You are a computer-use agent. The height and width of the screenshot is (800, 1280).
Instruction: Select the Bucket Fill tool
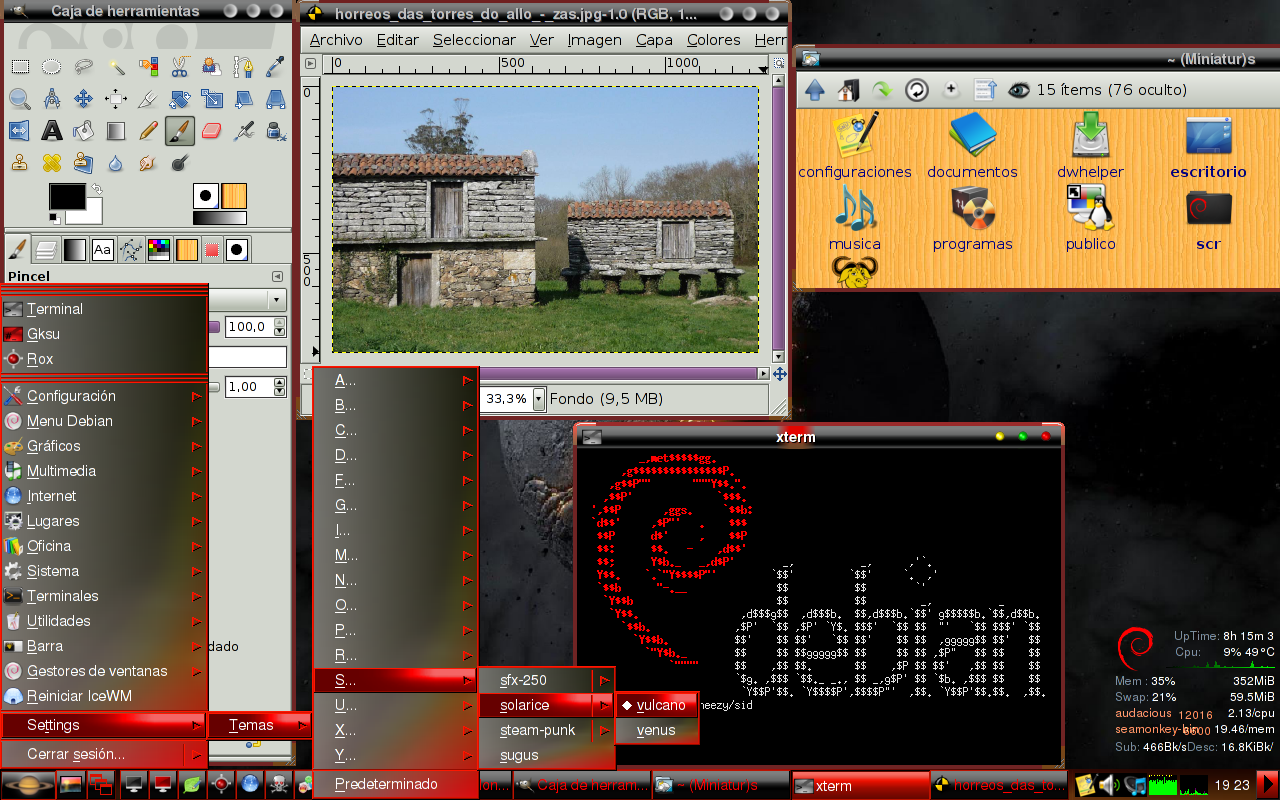tap(84, 131)
